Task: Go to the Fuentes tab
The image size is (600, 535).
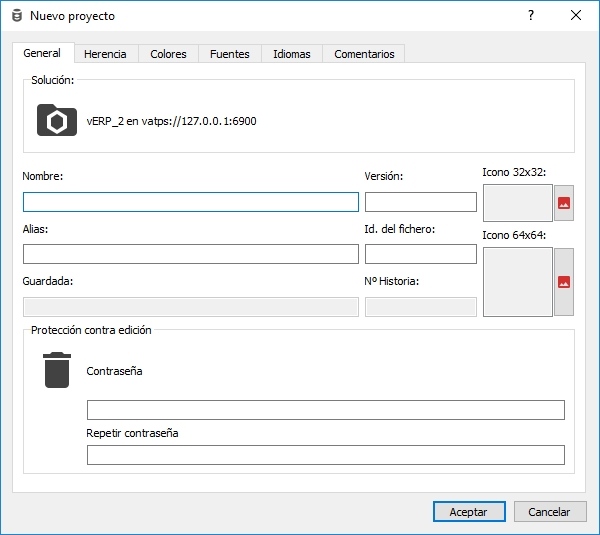Action: [x=230, y=54]
